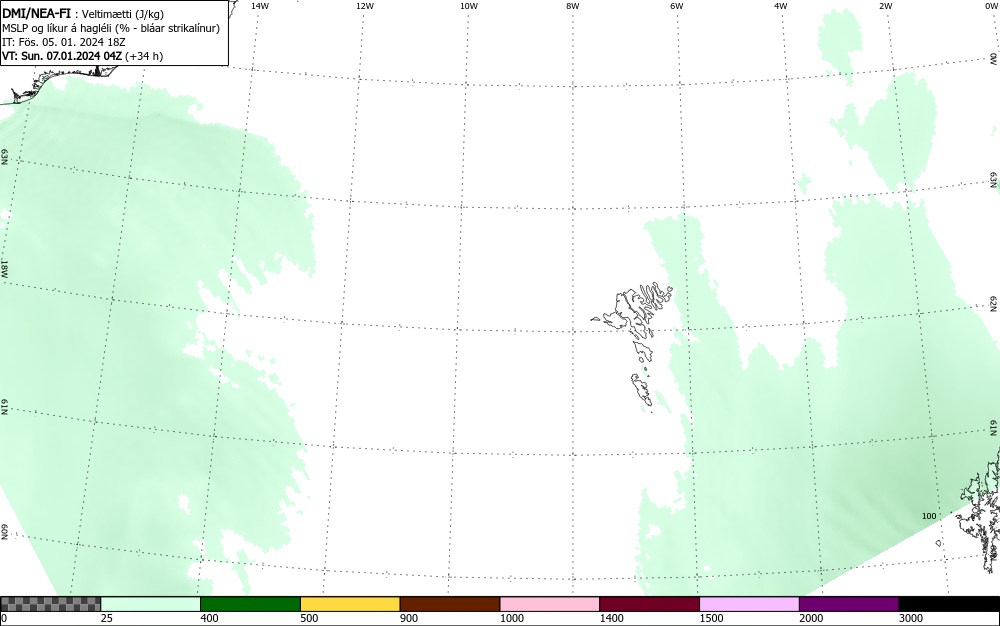Screen dimensions: 1000x626
Task: Click the '(+34 h)' forecast offset text
Action: [144, 56]
